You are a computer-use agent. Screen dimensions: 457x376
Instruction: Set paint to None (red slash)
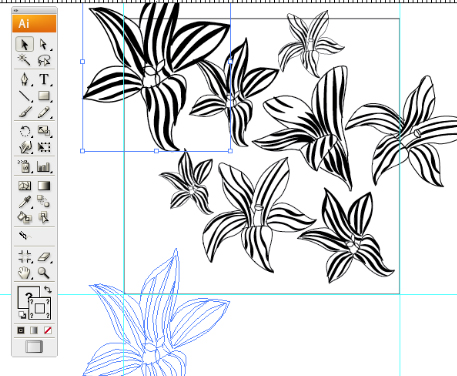[48, 330]
